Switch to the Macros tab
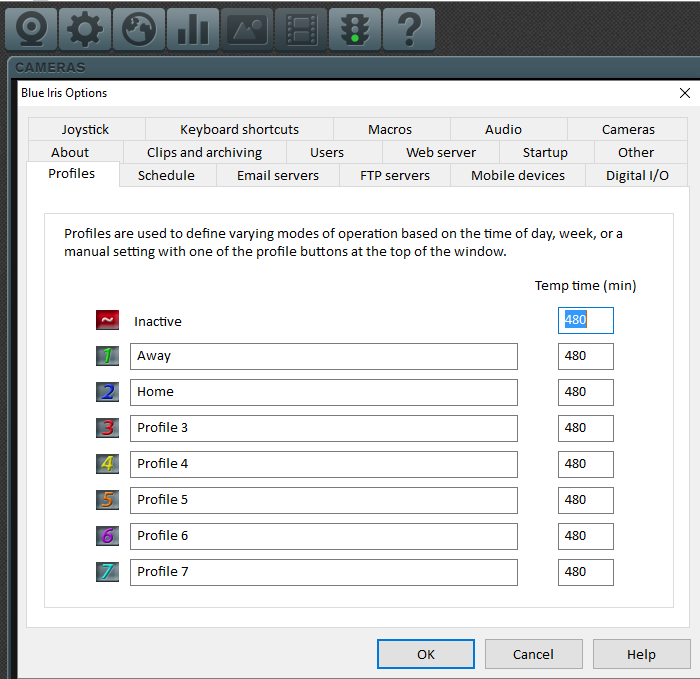Image resolution: width=700 pixels, height=679 pixels. point(390,129)
